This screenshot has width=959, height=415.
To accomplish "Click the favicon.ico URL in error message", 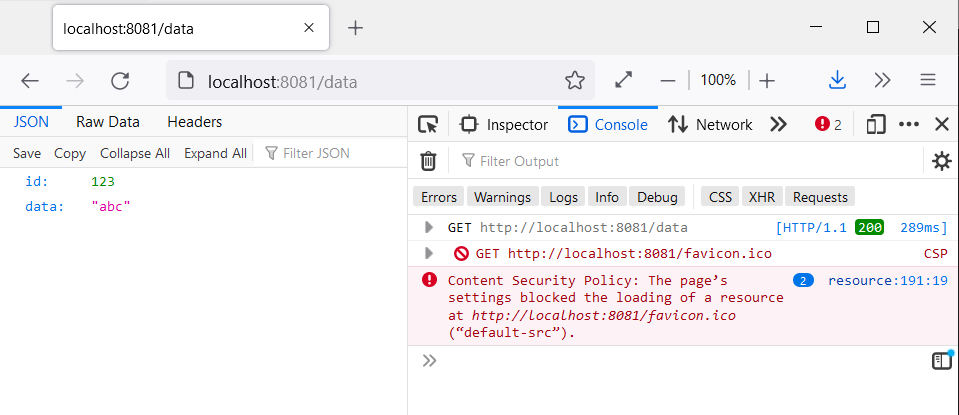I will point(604,315).
